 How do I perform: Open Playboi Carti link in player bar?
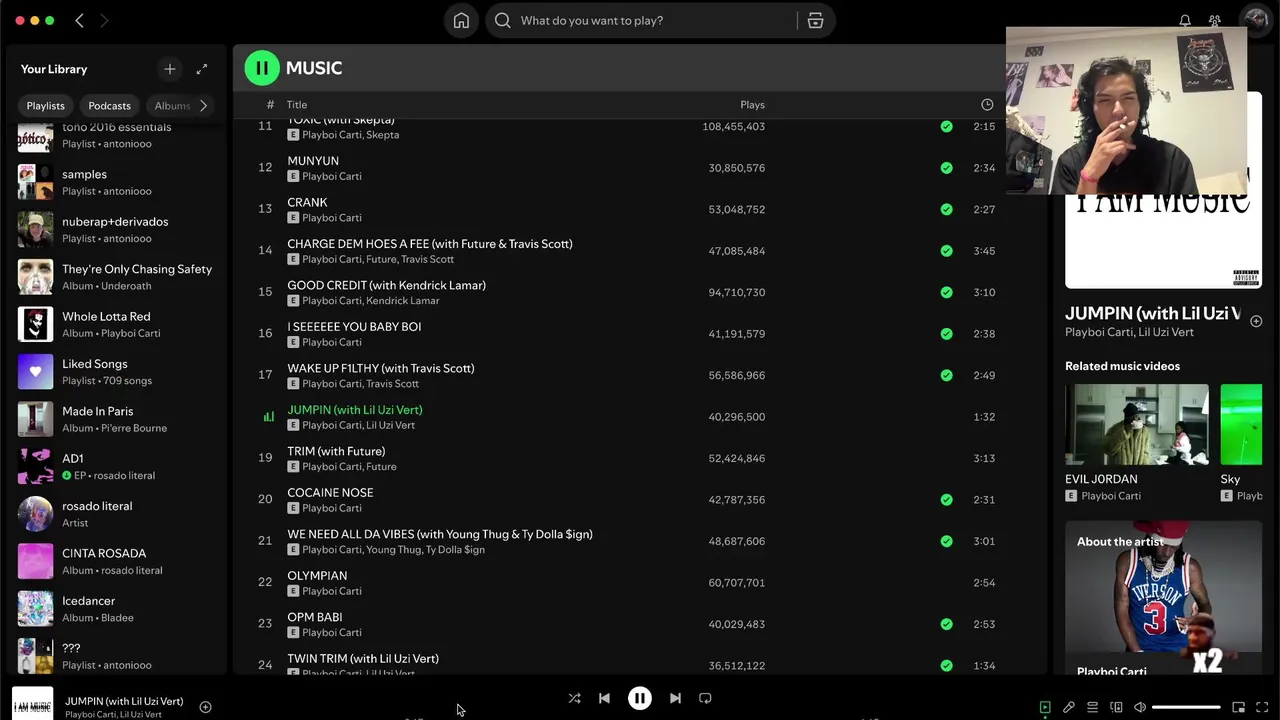(90, 714)
